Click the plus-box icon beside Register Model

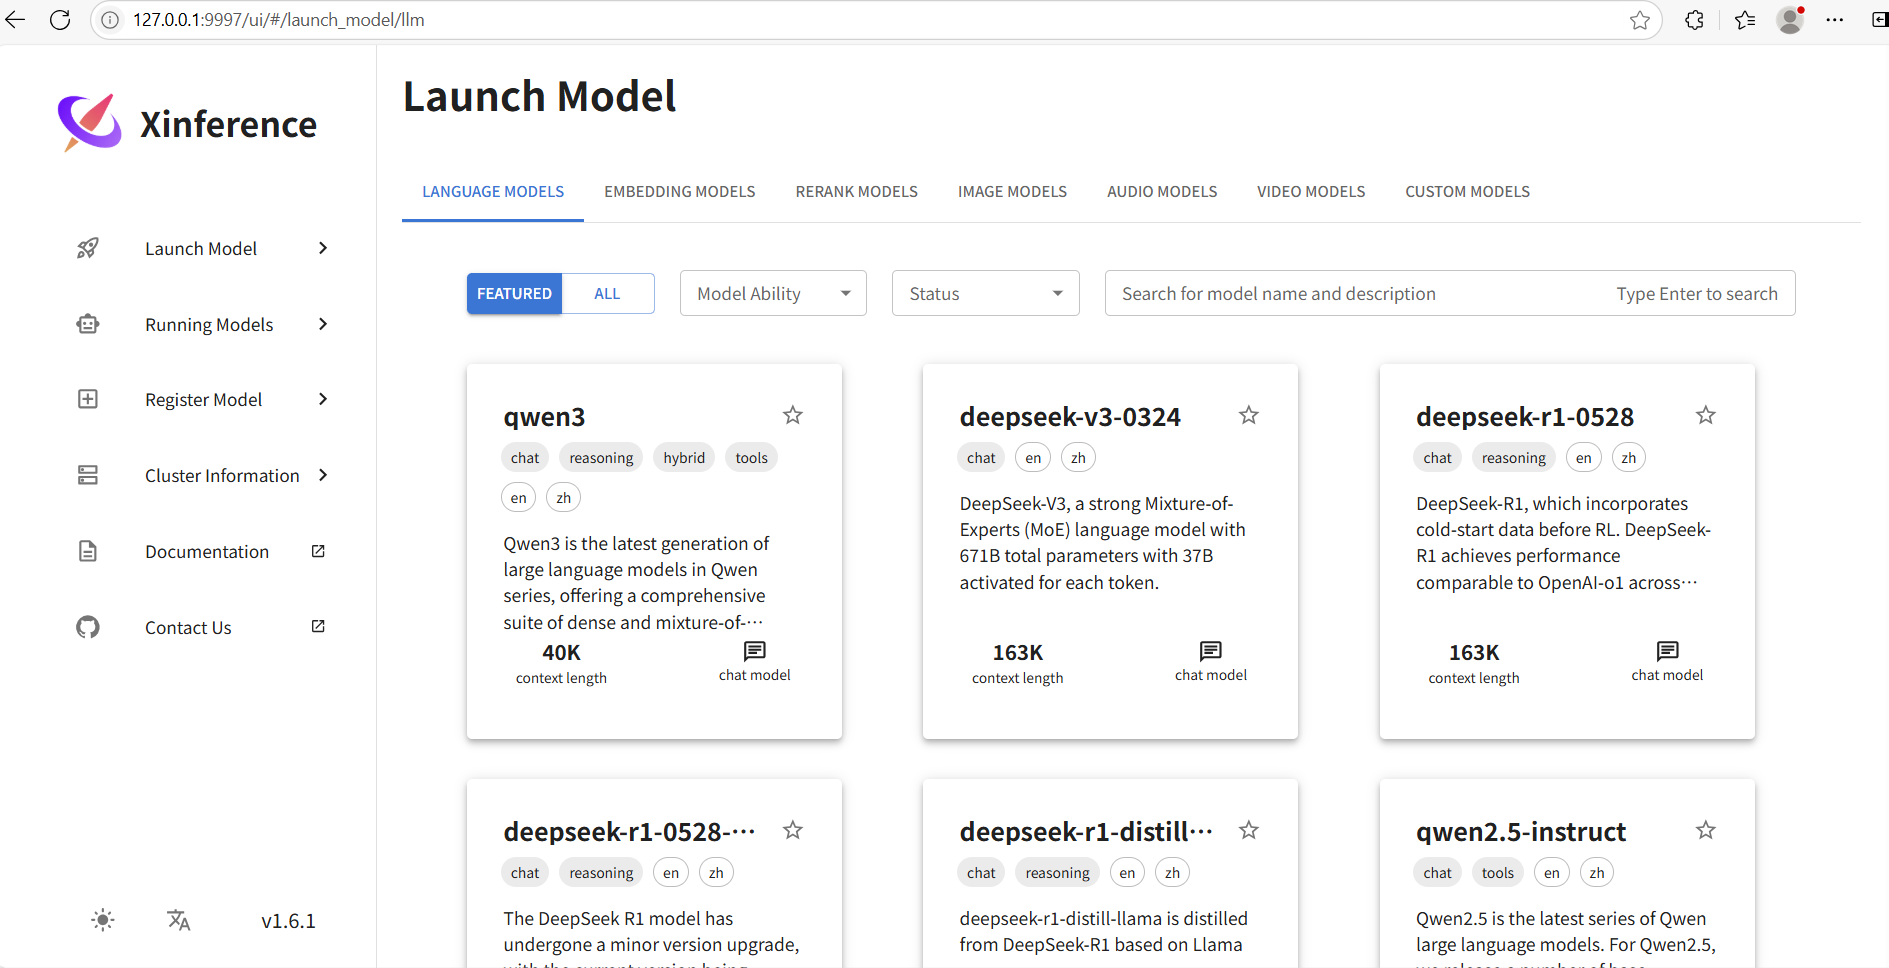click(88, 399)
